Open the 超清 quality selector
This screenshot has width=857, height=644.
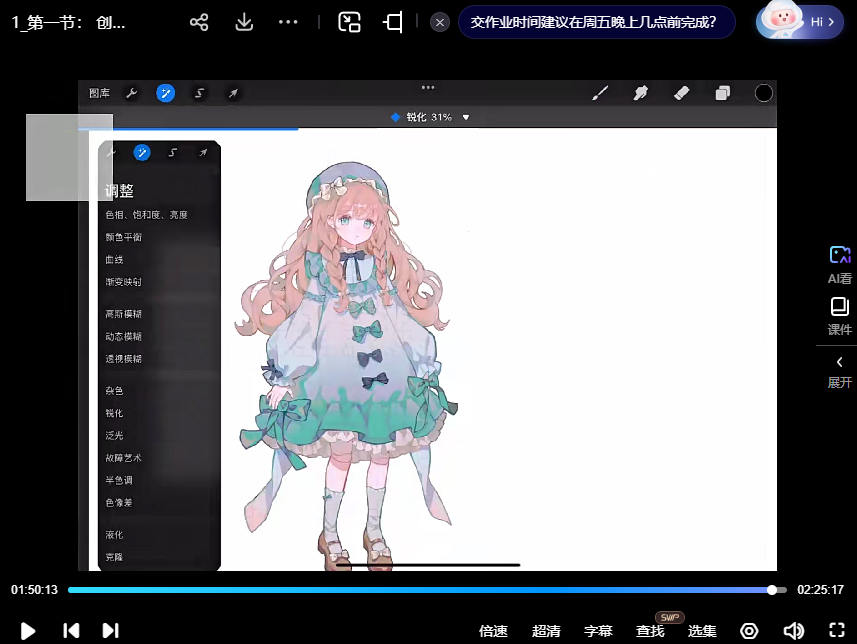coord(546,631)
